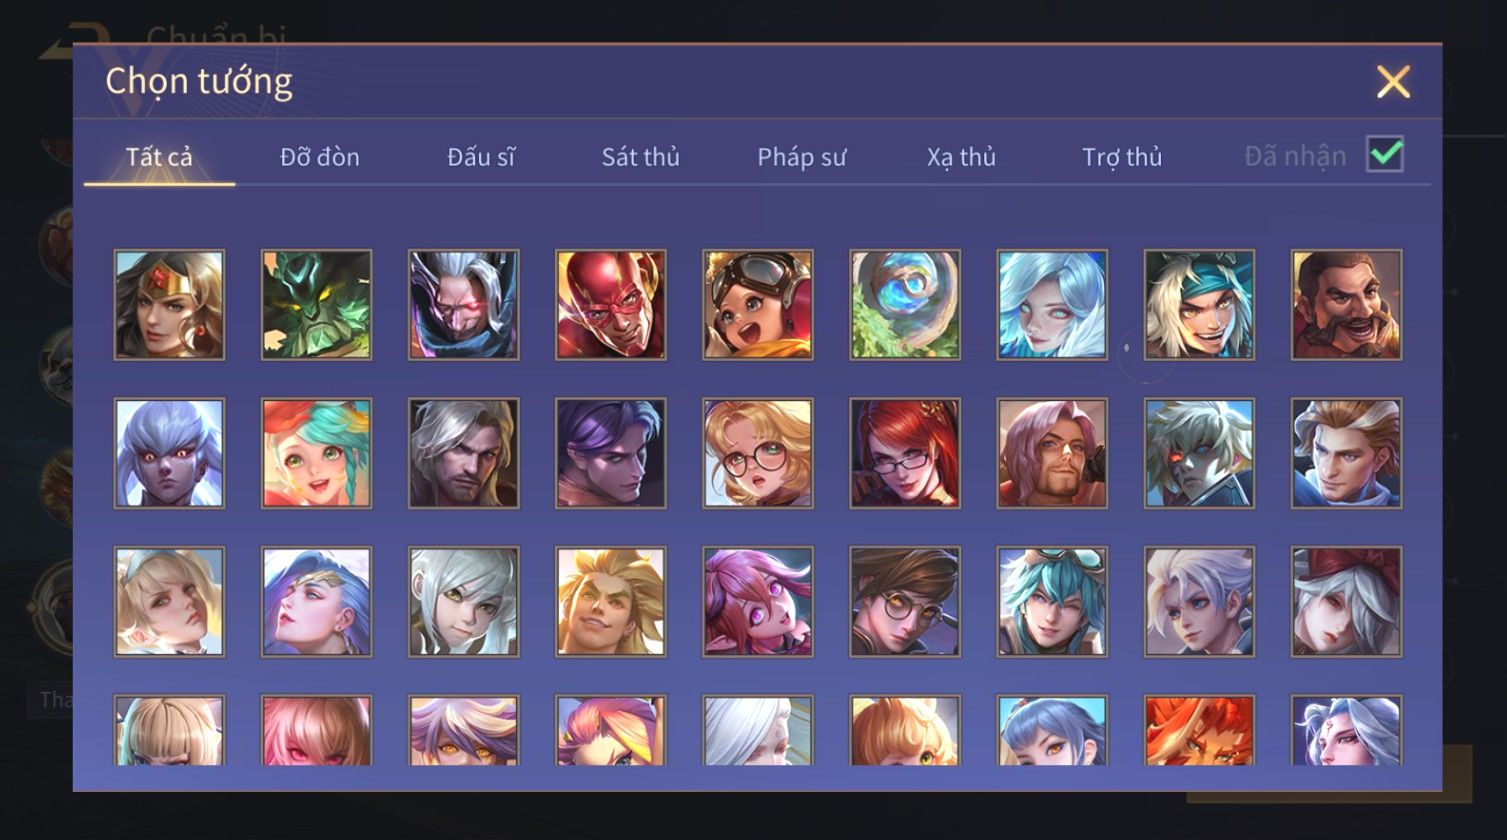Toggle the Đã nhận checkbox
This screenshot has height=840, width=1507.
point(1385,154)
